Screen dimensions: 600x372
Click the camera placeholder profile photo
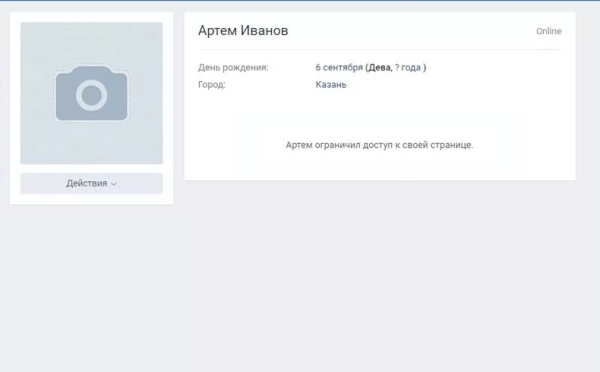[91, 93]
